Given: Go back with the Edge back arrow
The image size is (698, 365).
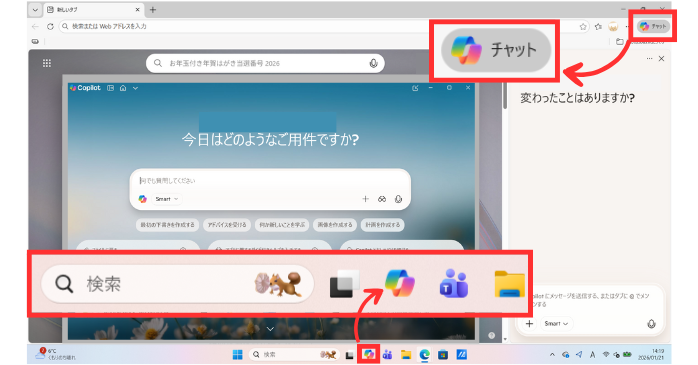Looking at the screenshot, I should [36, 26].
